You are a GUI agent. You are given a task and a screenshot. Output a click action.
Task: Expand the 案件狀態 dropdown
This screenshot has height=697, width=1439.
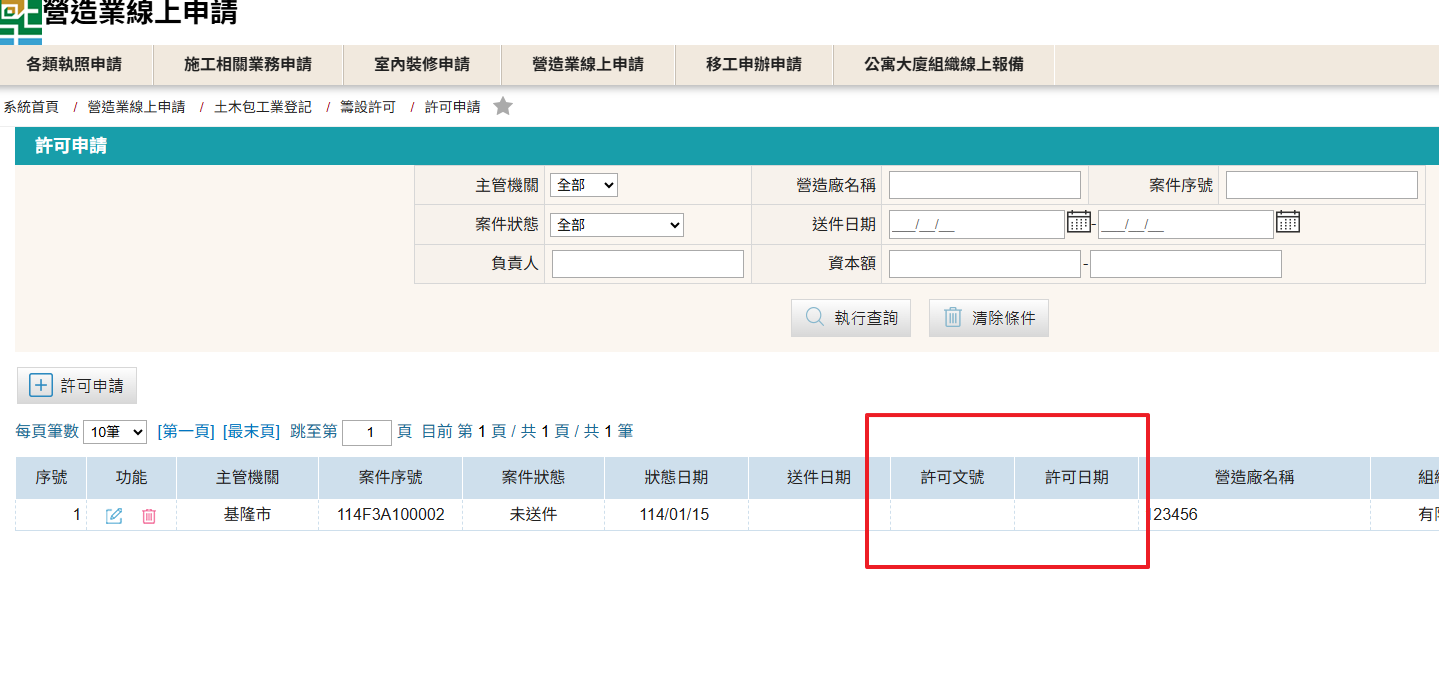click(616, 225)
